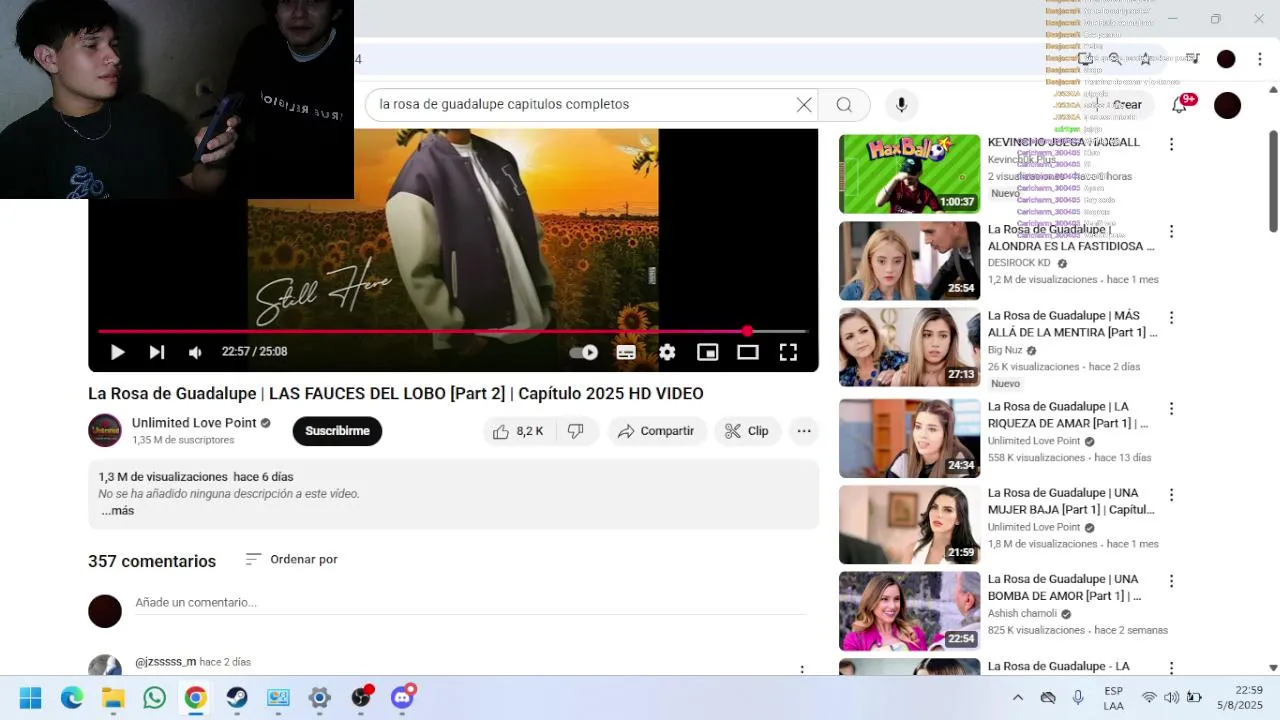
Task: Open options menu for MÁS ALLÁ DE LA MENTIRA
Action: click(1171, 318)
